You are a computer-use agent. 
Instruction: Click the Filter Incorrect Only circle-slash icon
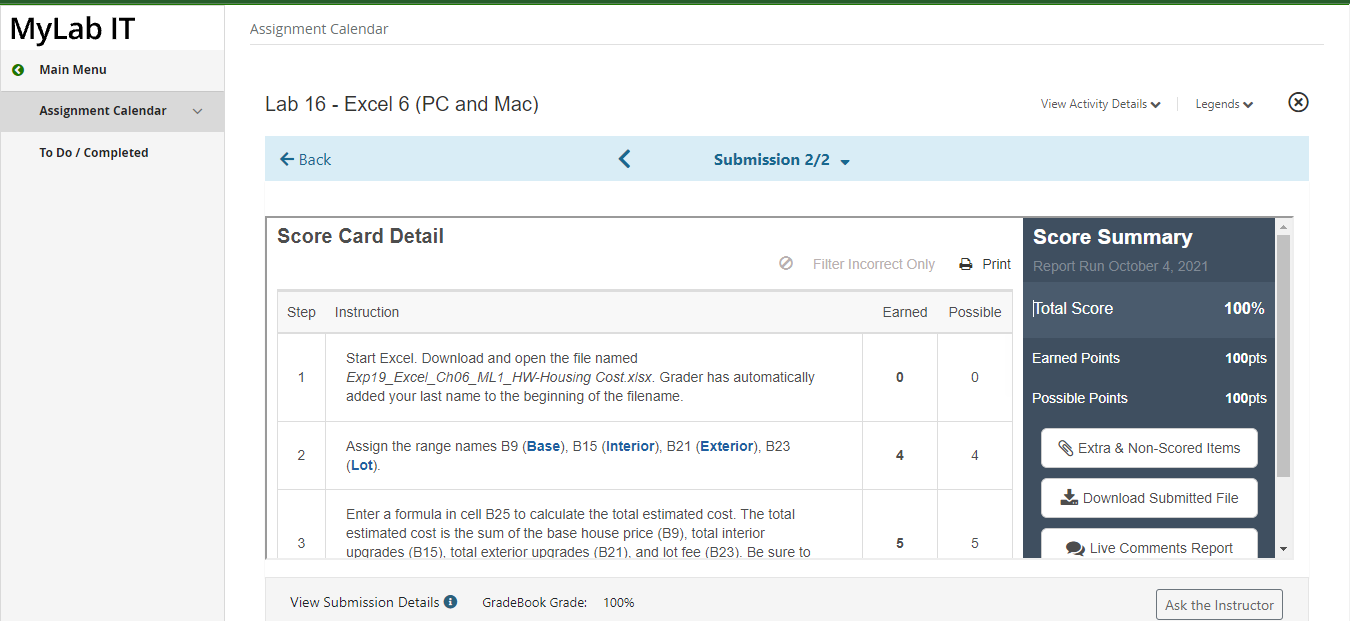[786, 264]
